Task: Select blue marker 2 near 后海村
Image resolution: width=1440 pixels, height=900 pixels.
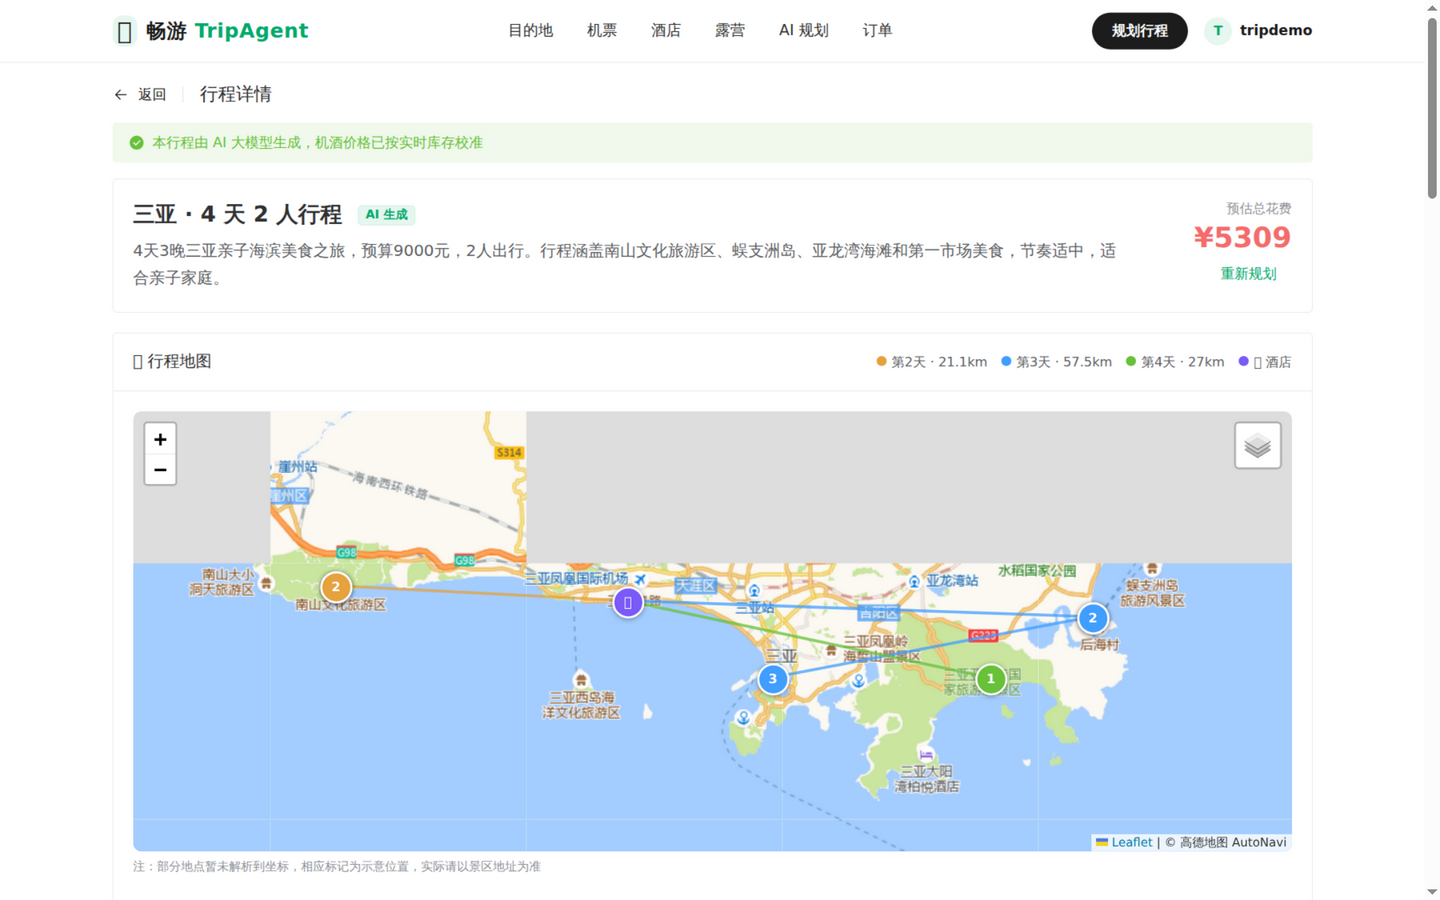Action: pos(1093,618)
